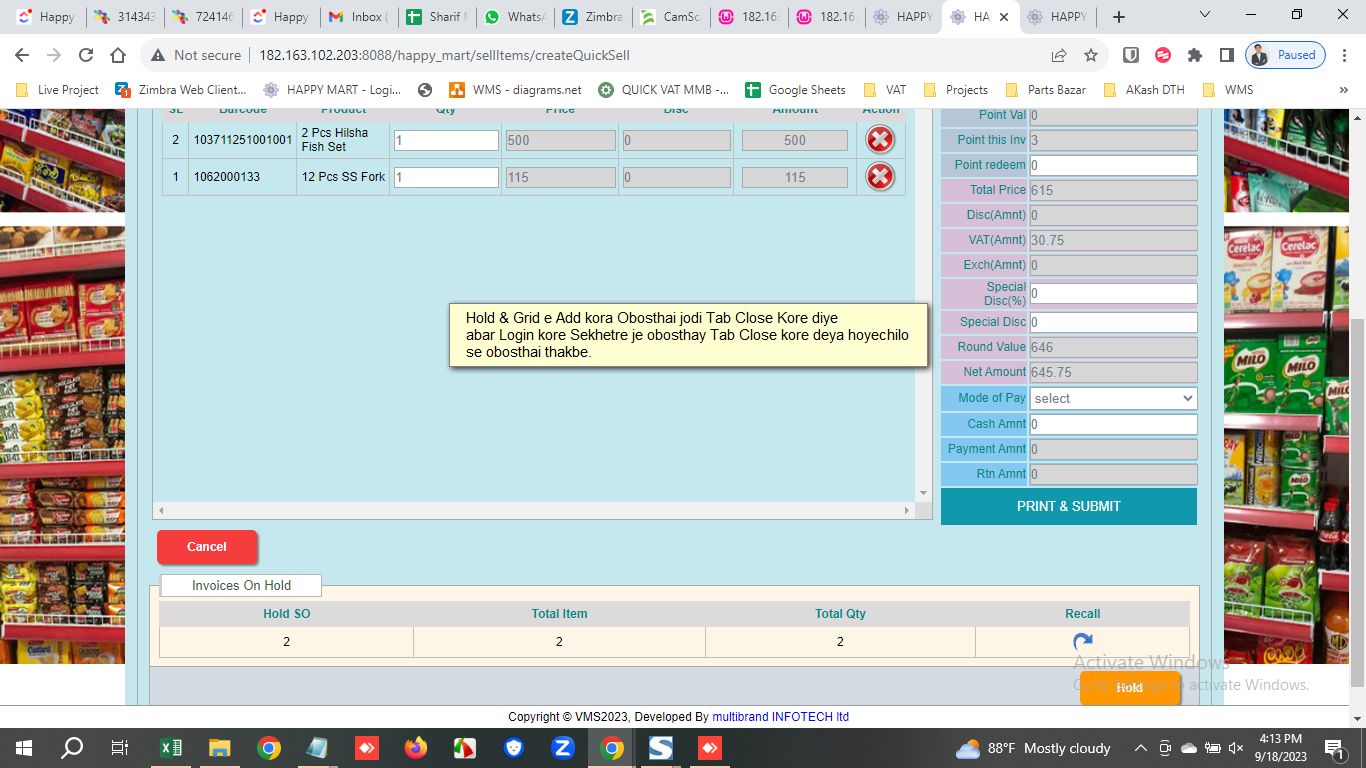Focus the Cash Amnt input field
The height and width of the screenshot is (768, 1366).
coord(1113,424)
